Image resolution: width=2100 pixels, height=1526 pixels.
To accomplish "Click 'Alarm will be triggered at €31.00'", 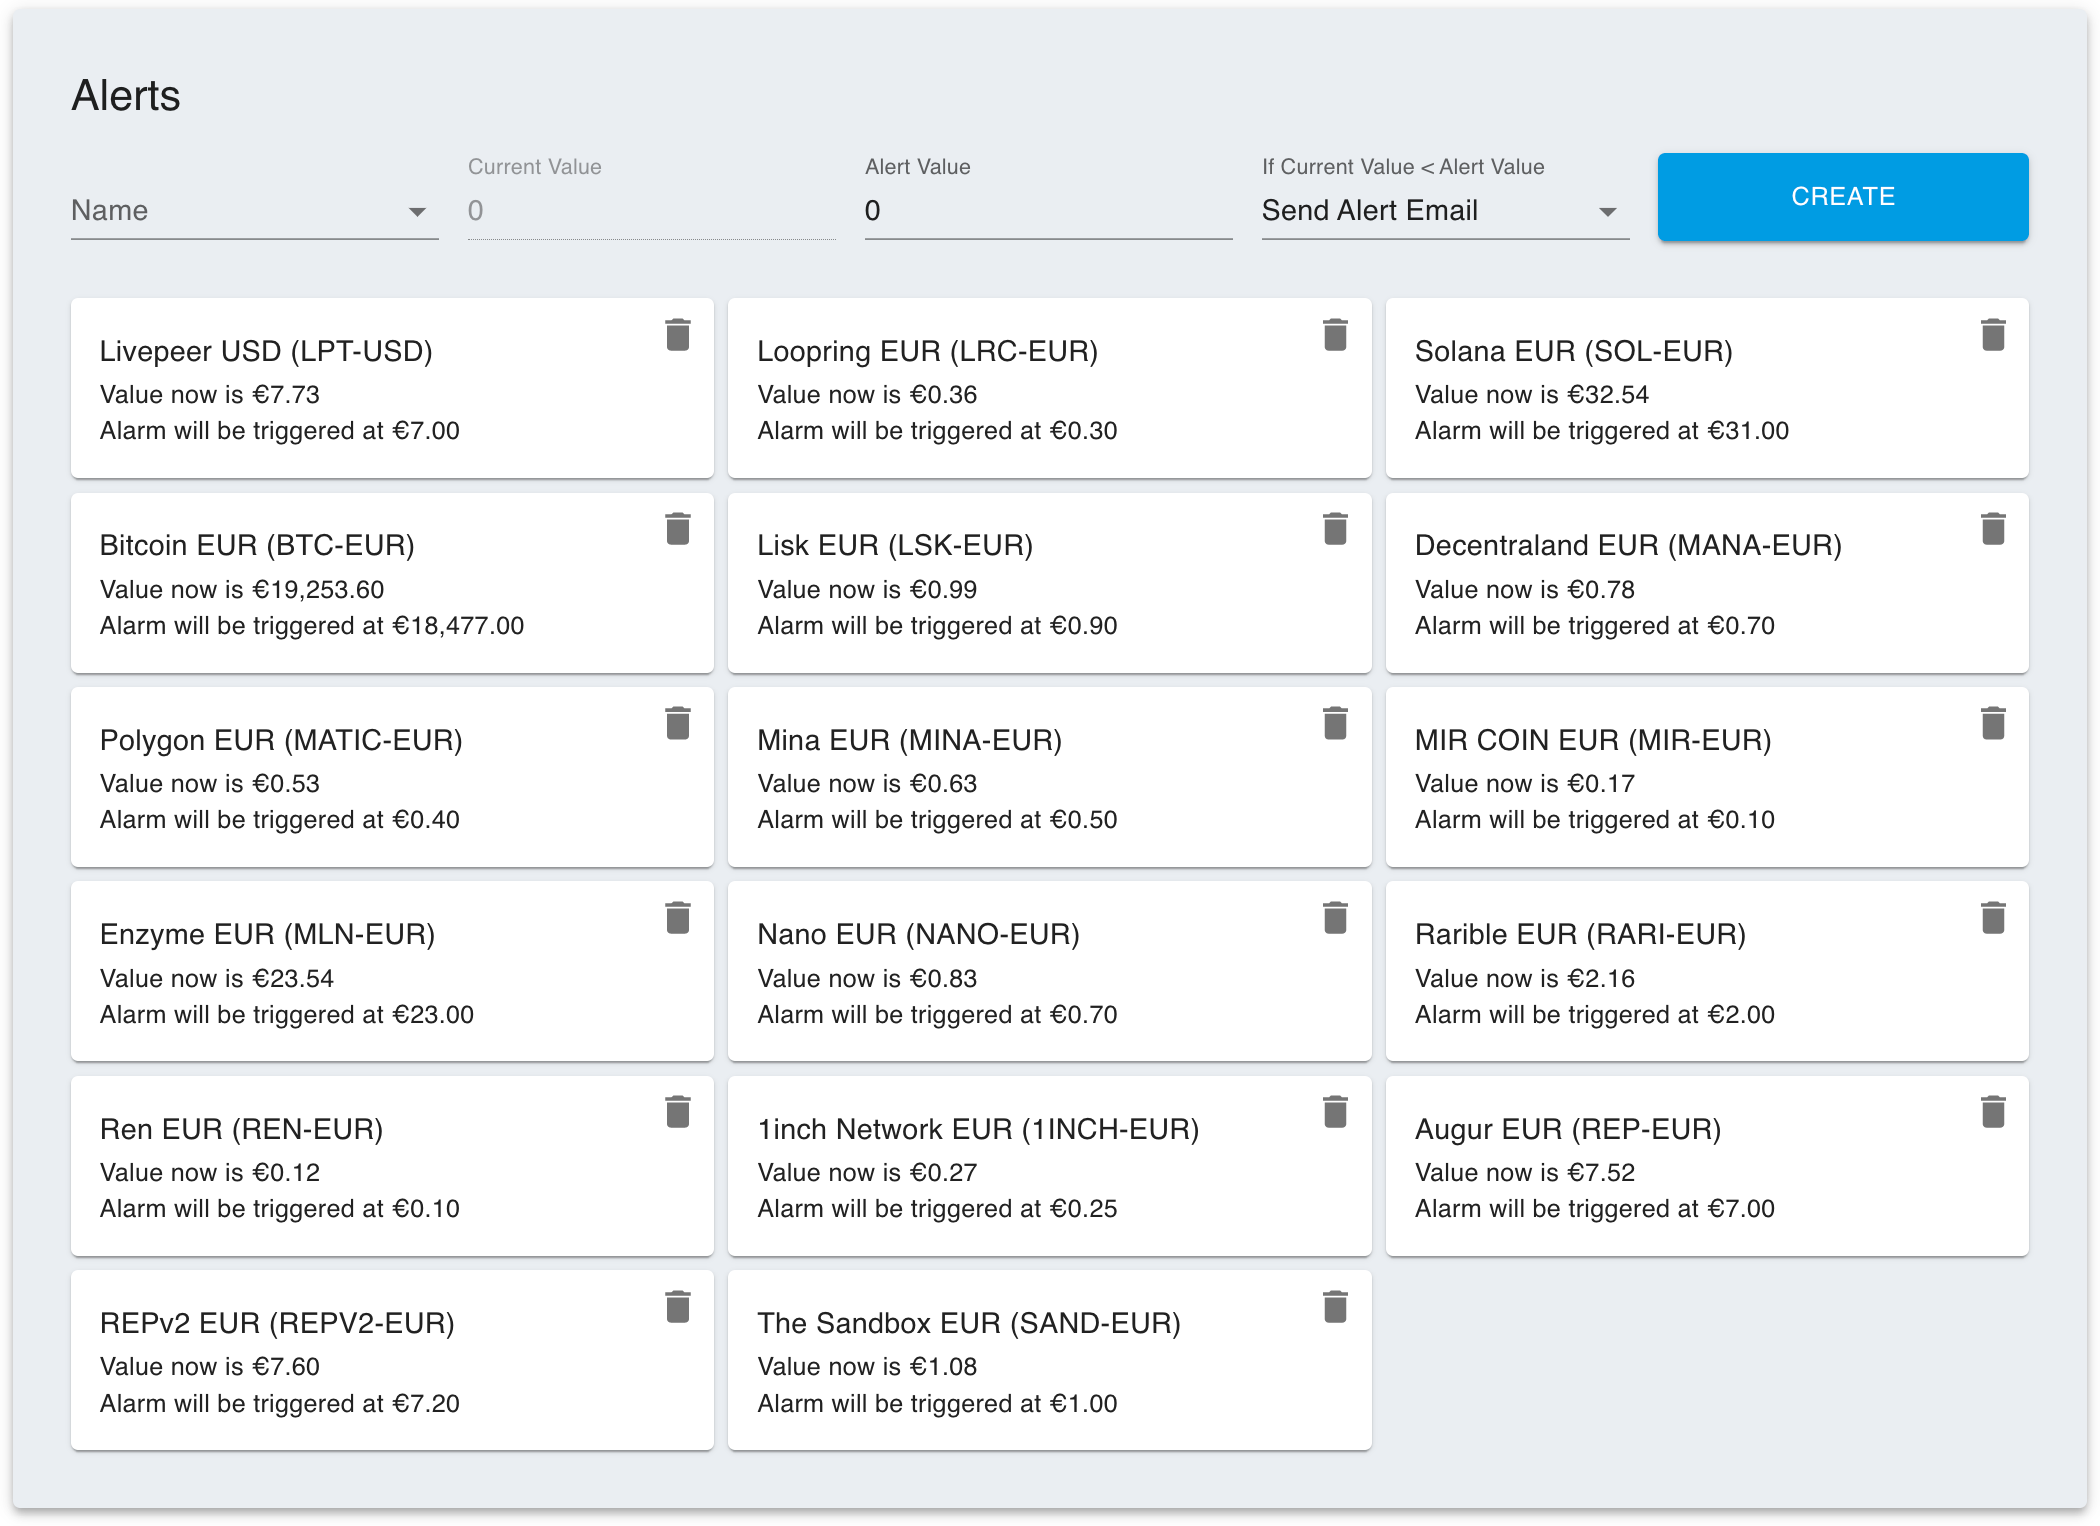I will 1602,431.
